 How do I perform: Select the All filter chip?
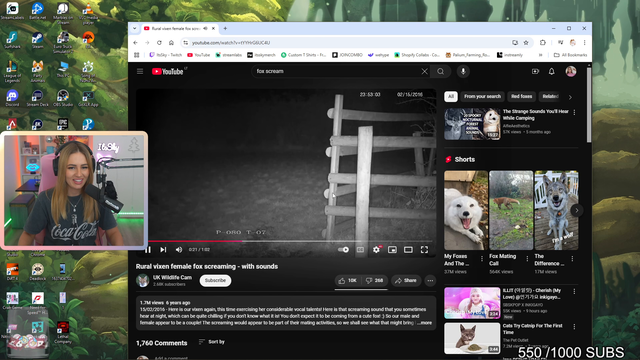pos(451,96)
